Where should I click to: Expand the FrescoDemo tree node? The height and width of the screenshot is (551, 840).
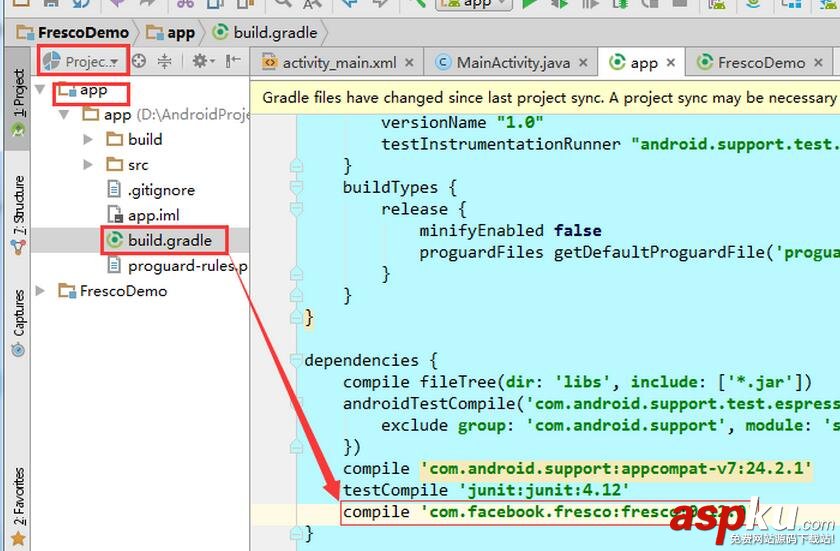click(41, 291)
